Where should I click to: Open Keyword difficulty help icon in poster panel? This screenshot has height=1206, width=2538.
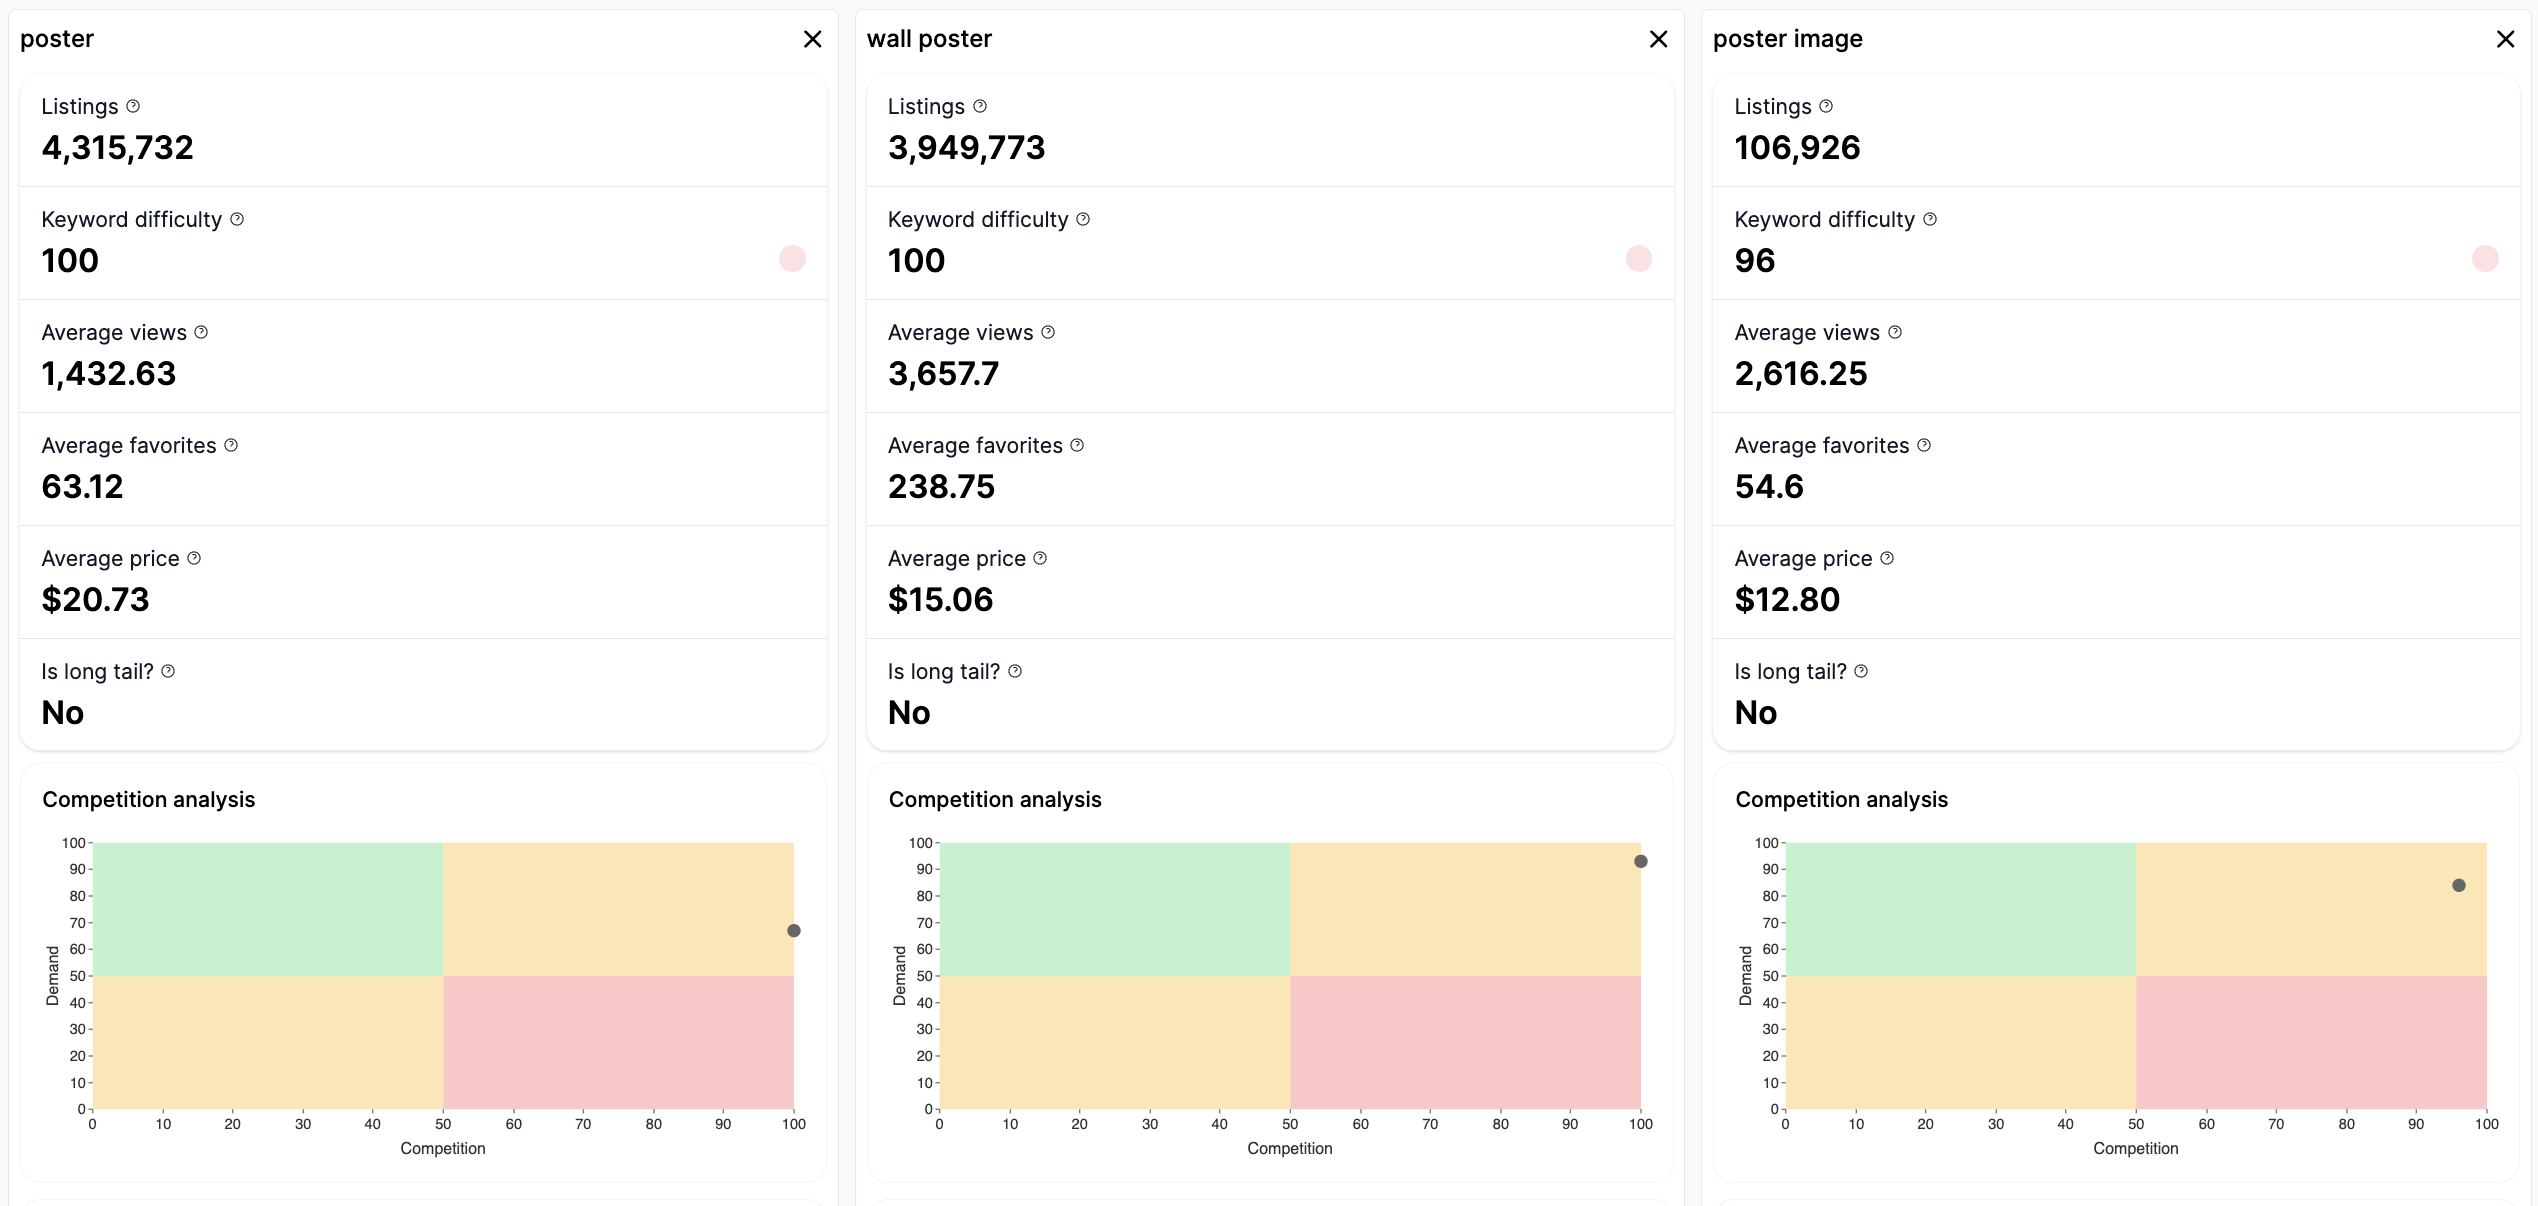pyautogui.click(x=237, y=219)
